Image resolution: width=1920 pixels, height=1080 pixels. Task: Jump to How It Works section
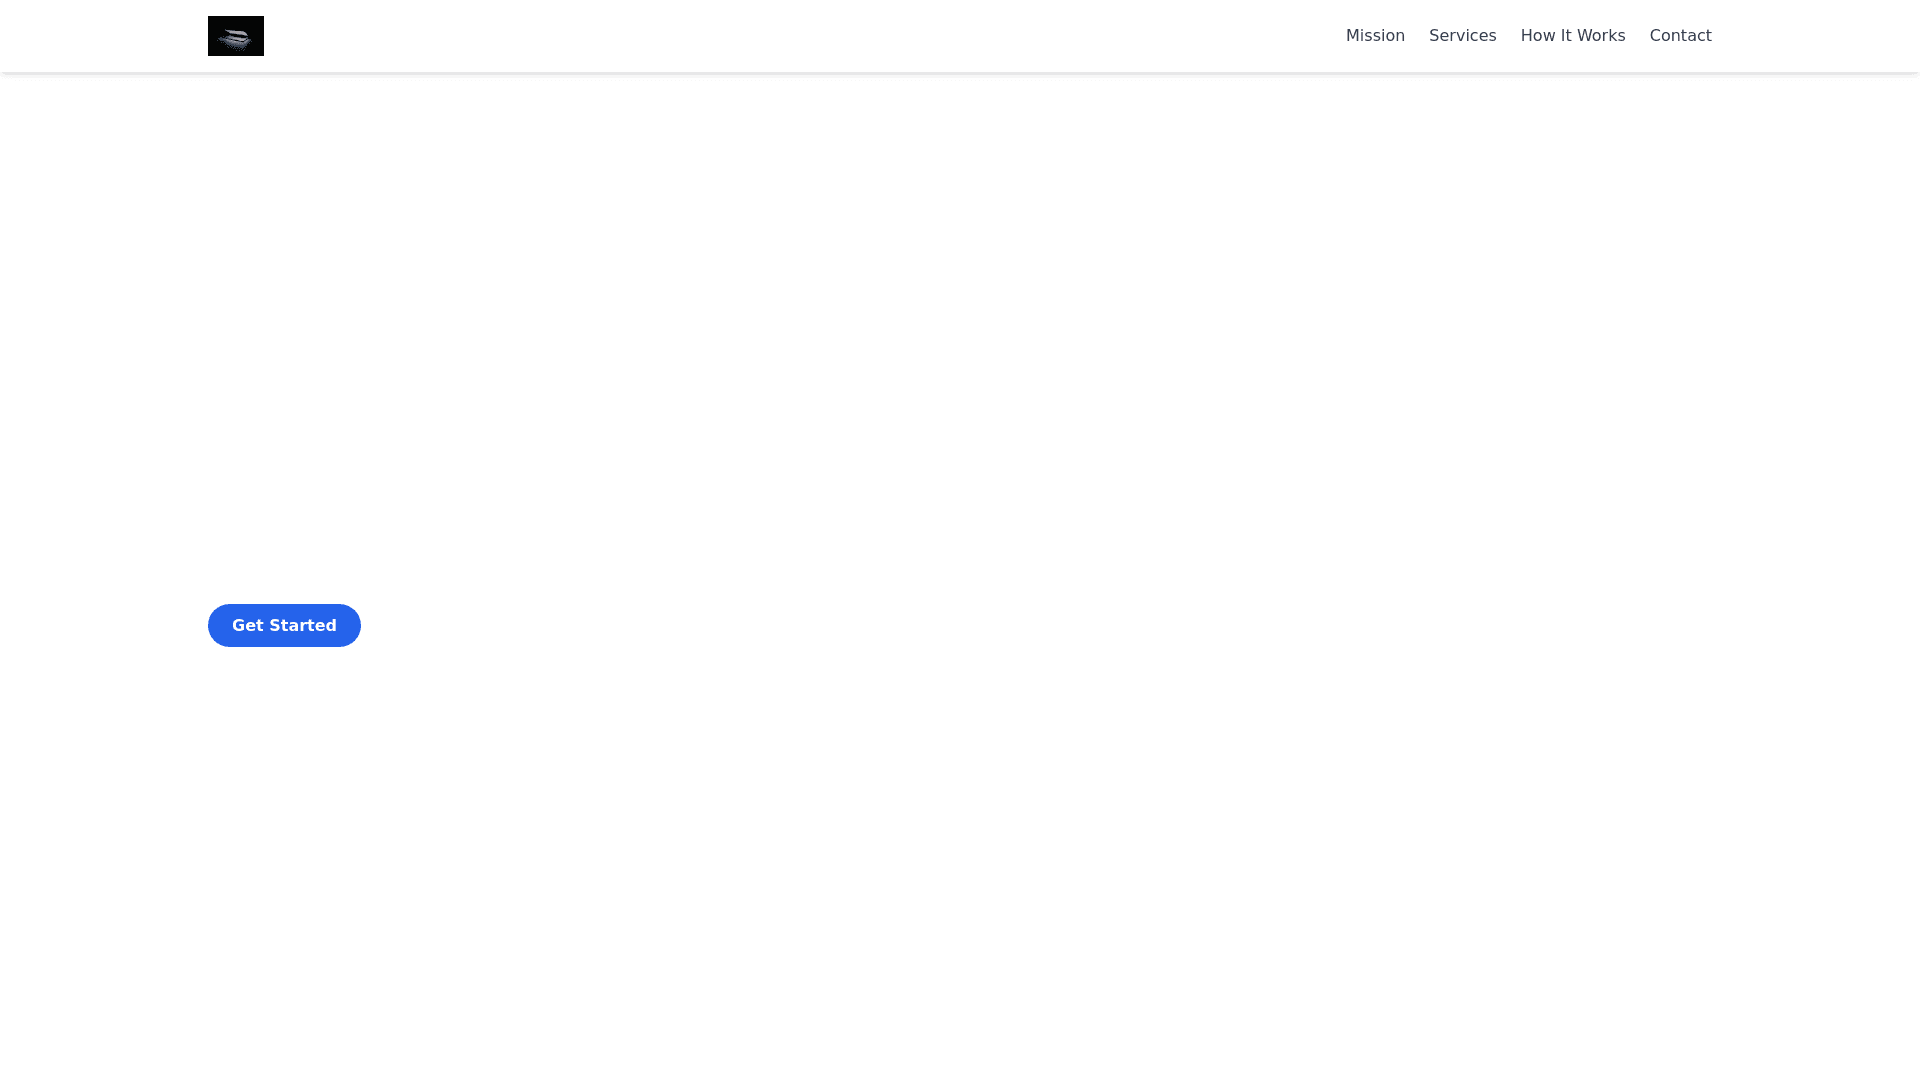point(1572,36)
